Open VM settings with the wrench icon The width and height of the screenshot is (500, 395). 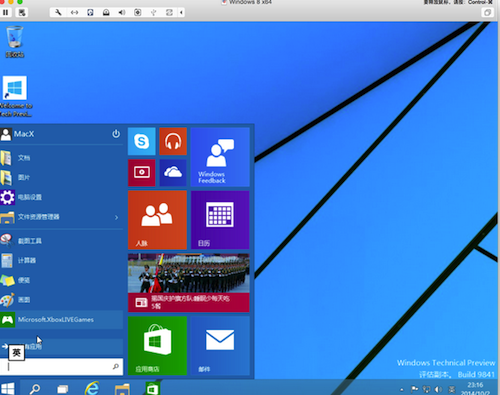click(x=58, y=13)
